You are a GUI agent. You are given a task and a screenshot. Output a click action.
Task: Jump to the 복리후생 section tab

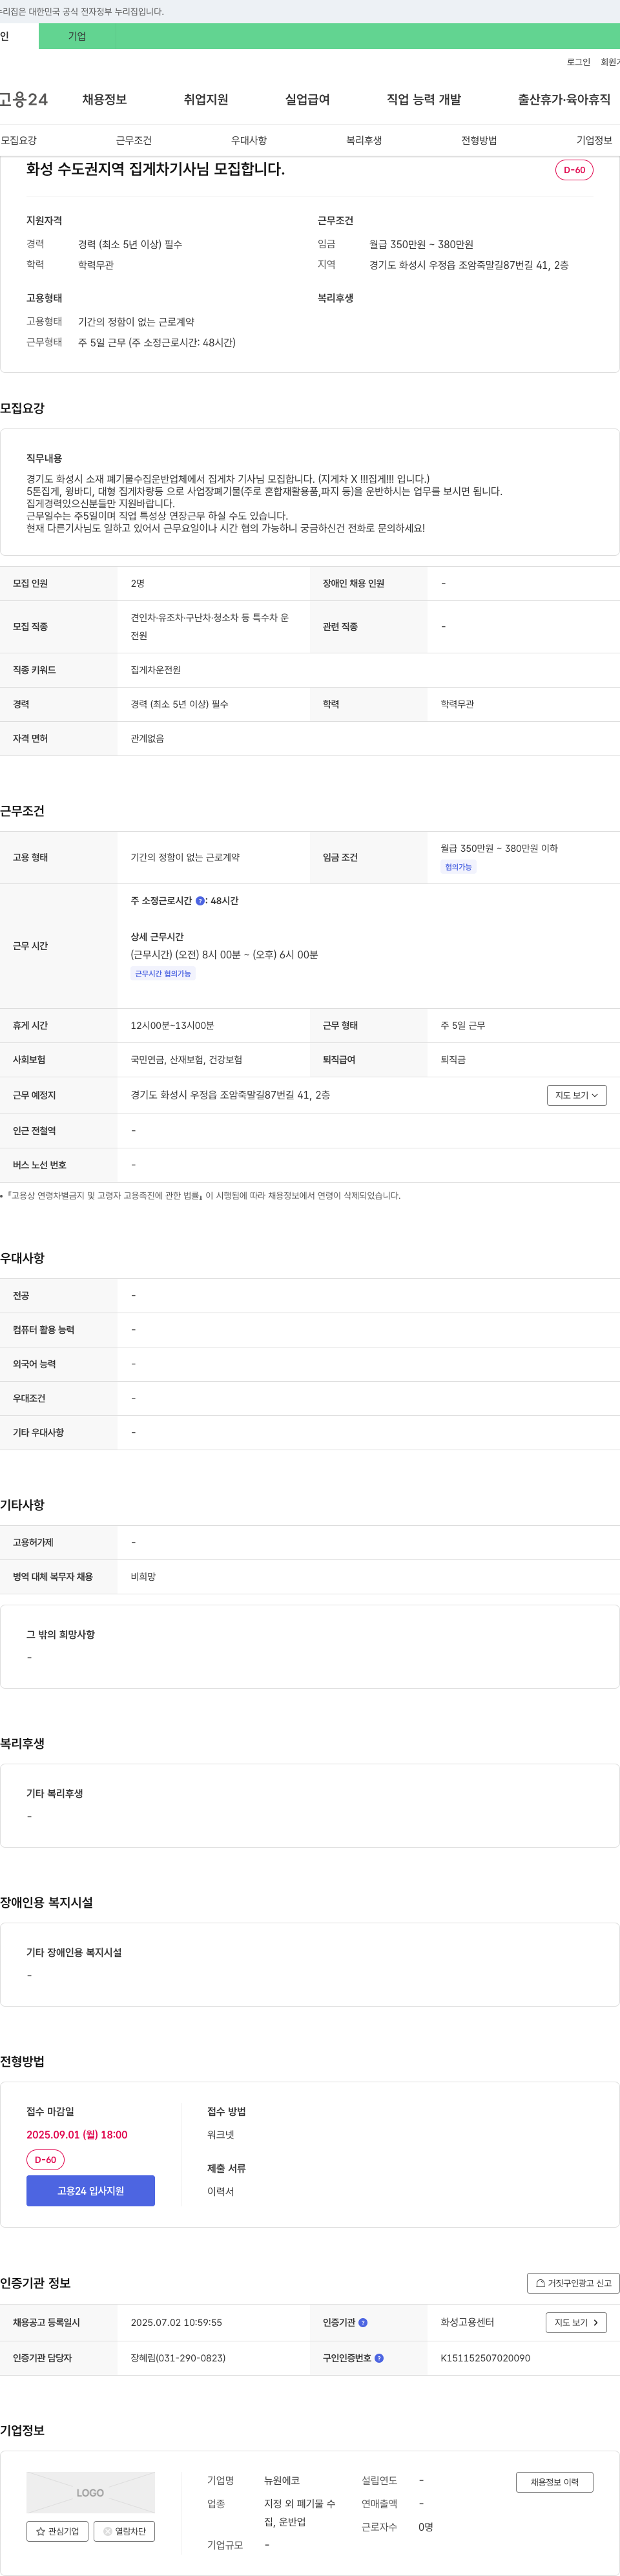pyautogui.click(x=364, y=140)
